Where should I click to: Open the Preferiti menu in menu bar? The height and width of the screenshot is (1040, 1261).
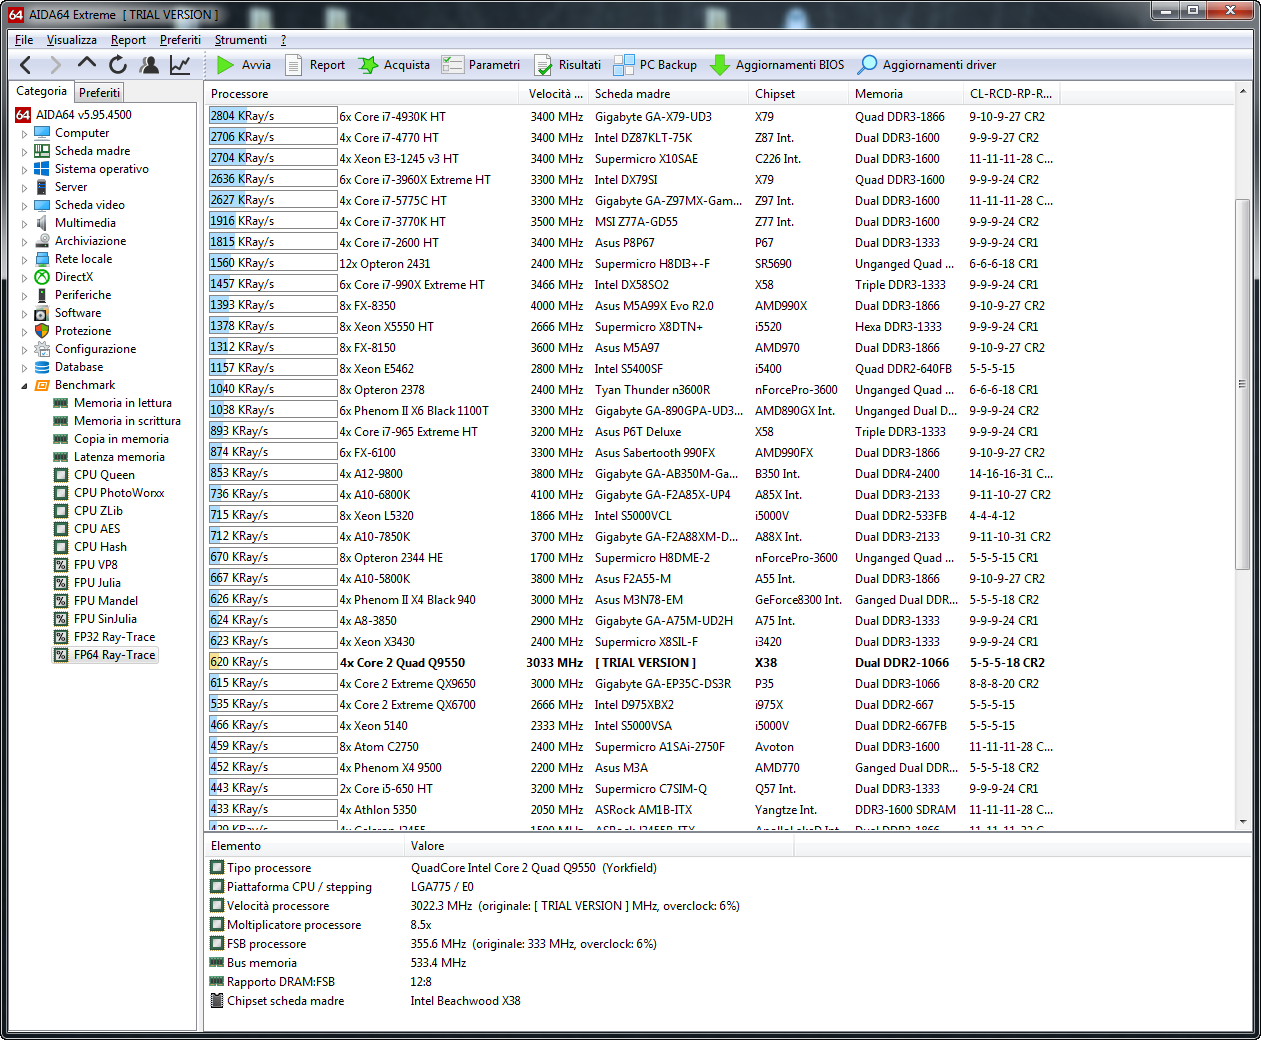click(180, 40)
